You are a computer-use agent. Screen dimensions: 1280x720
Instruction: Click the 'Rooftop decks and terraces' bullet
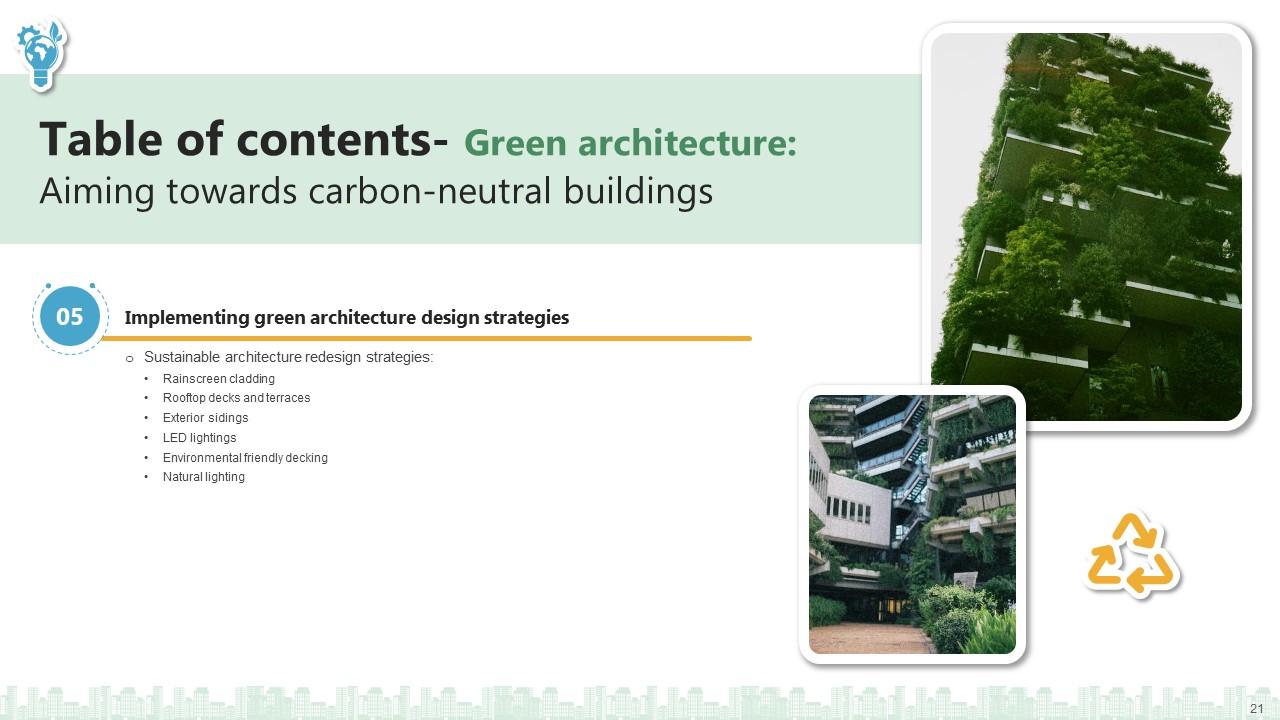click(236, 398)
